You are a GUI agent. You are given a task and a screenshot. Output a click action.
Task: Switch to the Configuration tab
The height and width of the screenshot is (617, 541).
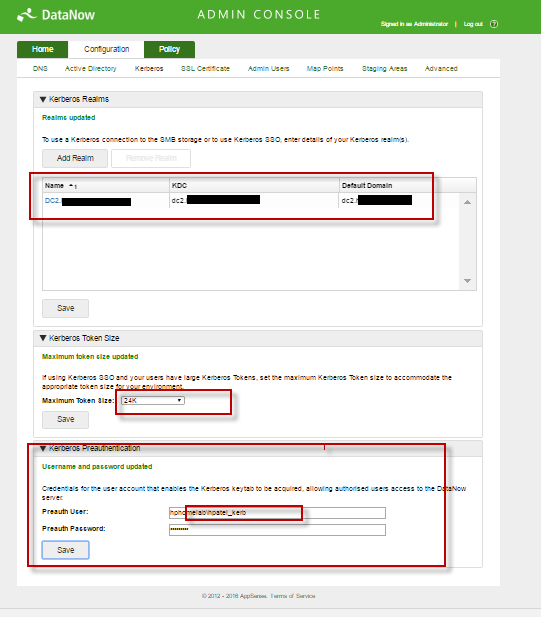click(106, 49)
